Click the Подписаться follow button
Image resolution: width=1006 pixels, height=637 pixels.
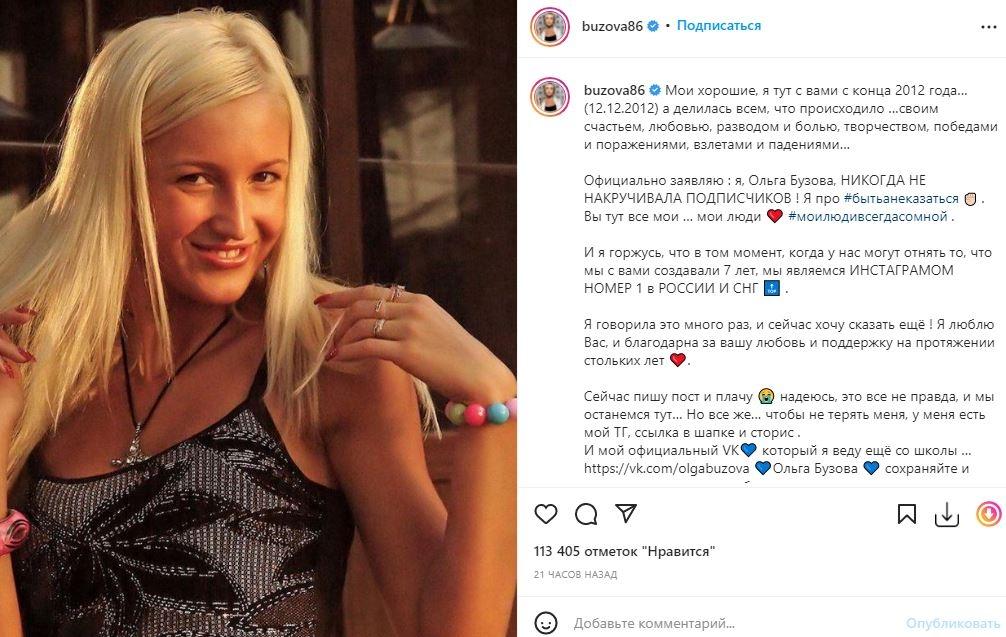[x=719, y=26]
